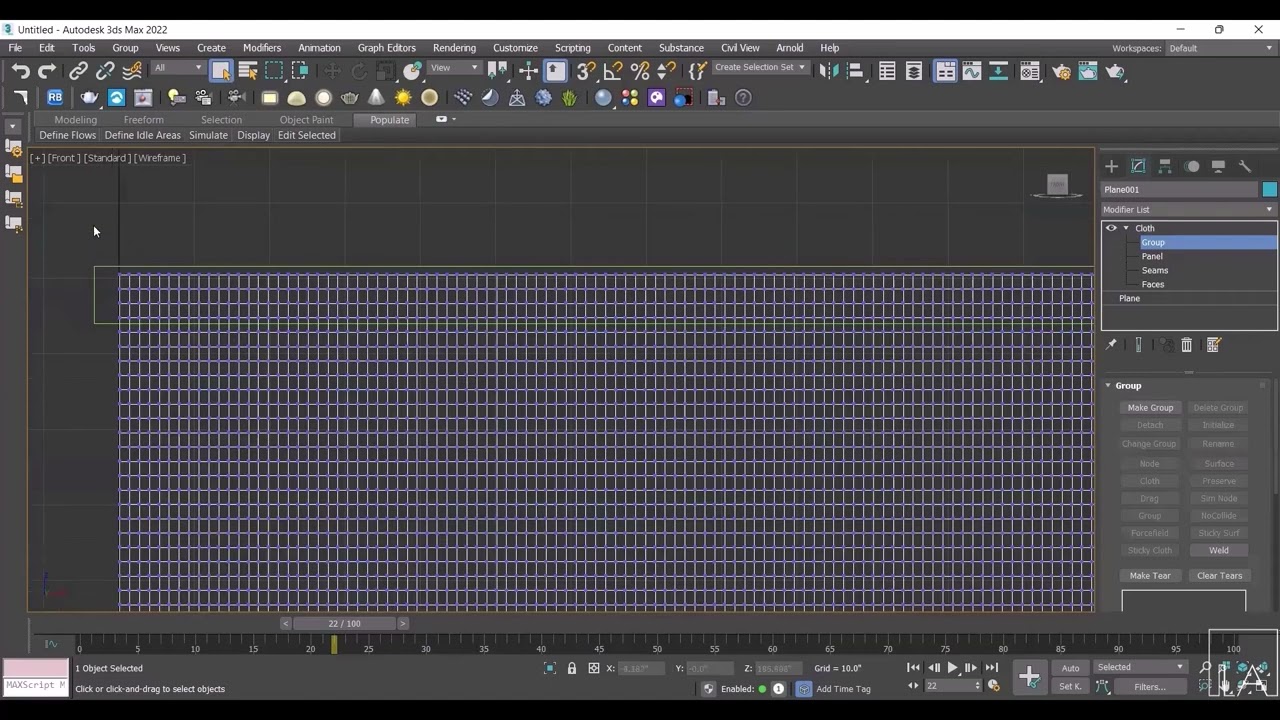The width and height of the screenshot is (1280, 720).
Task: Click the Plane001 object name field
Action: [1180, 190]
